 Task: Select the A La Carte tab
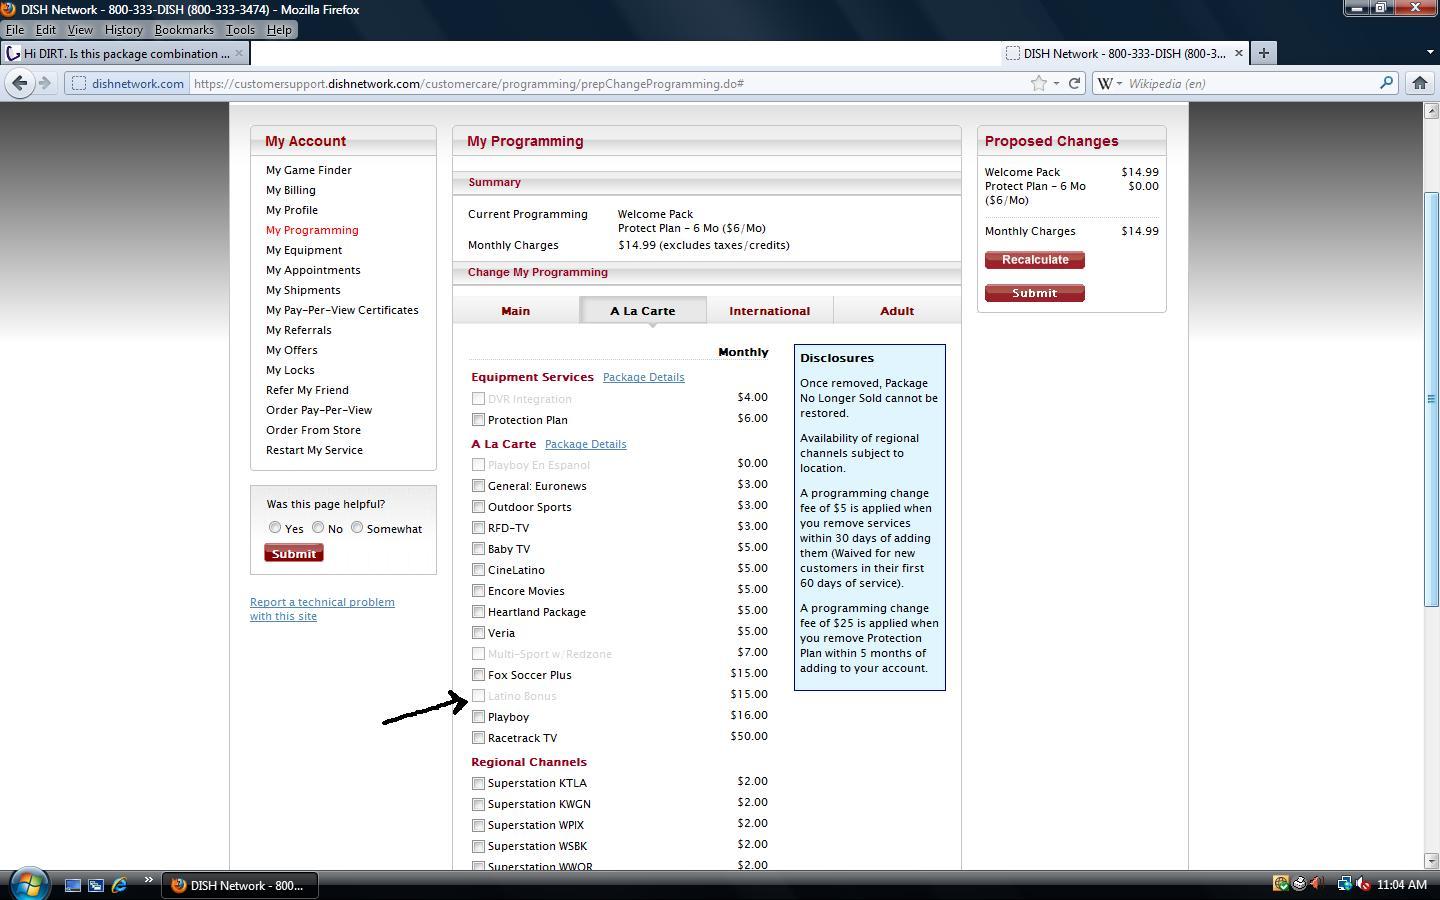tap(643, 311)
